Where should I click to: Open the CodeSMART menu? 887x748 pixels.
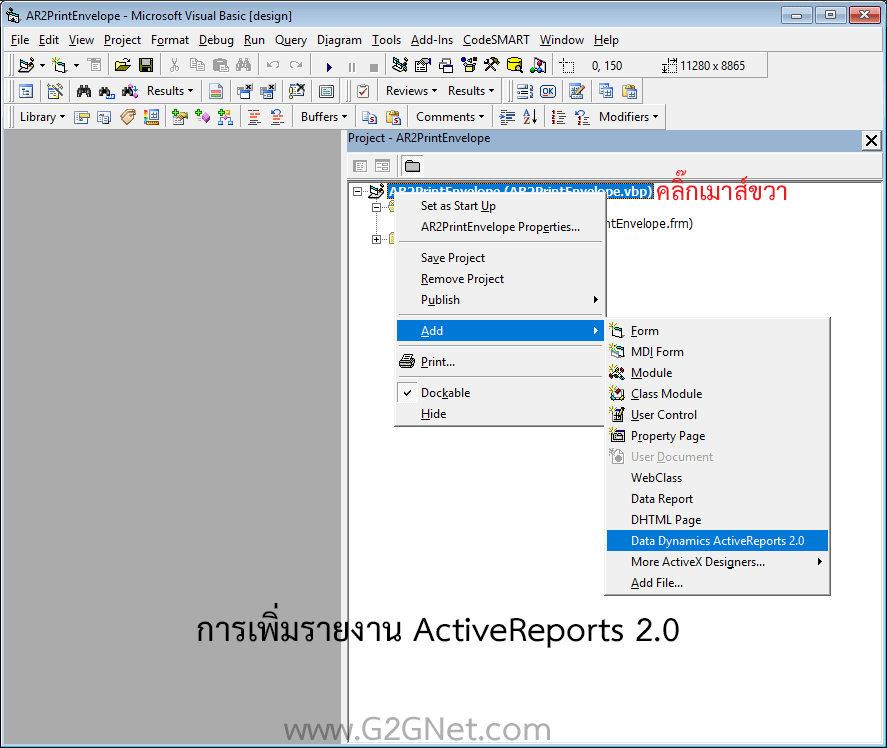(x=496, y=40)
